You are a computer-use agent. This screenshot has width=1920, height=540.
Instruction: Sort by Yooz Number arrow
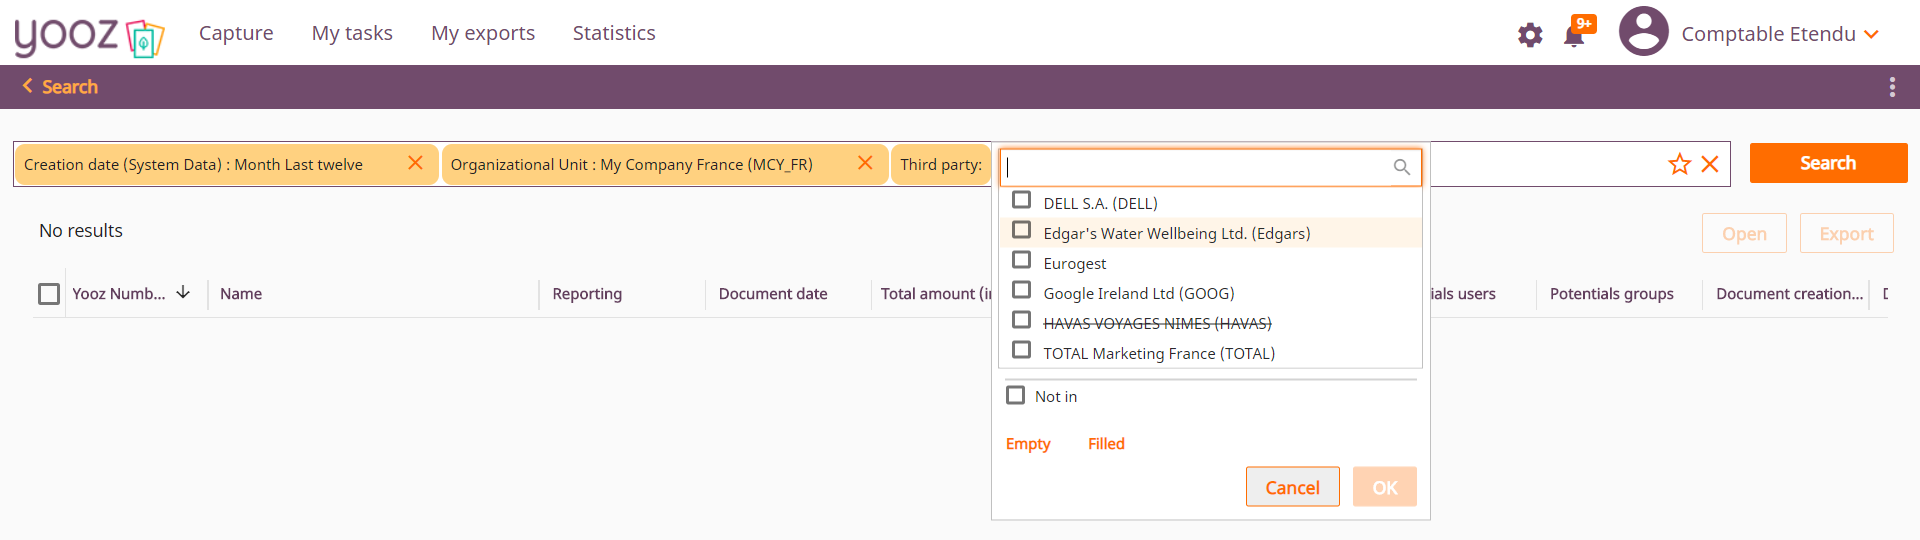click(183, 292)
